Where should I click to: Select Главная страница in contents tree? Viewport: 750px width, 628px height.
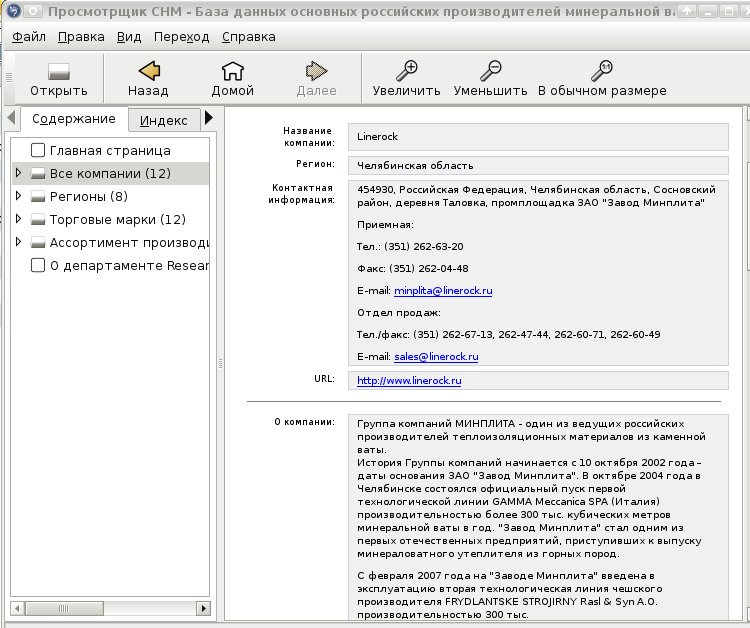point(110,151)
